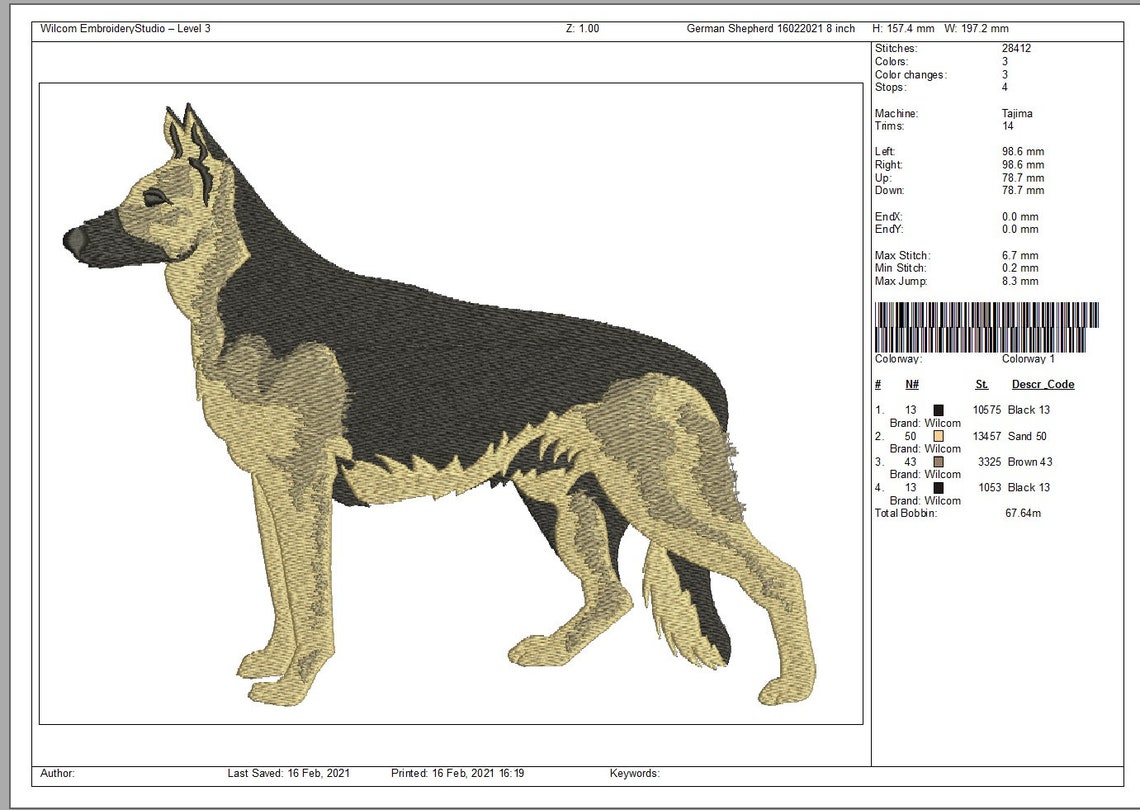
Task: Click the N# column header
Action: click(x=910, y=384)
